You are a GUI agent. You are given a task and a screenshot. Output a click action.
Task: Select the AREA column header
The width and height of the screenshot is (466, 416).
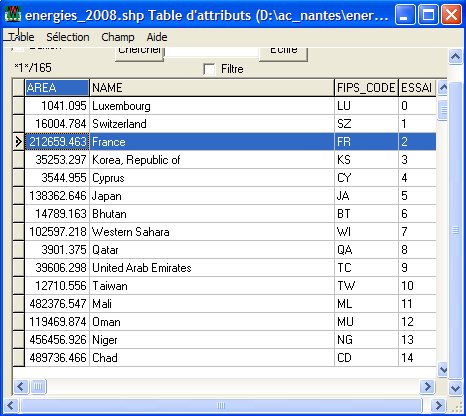pos(57,88)
